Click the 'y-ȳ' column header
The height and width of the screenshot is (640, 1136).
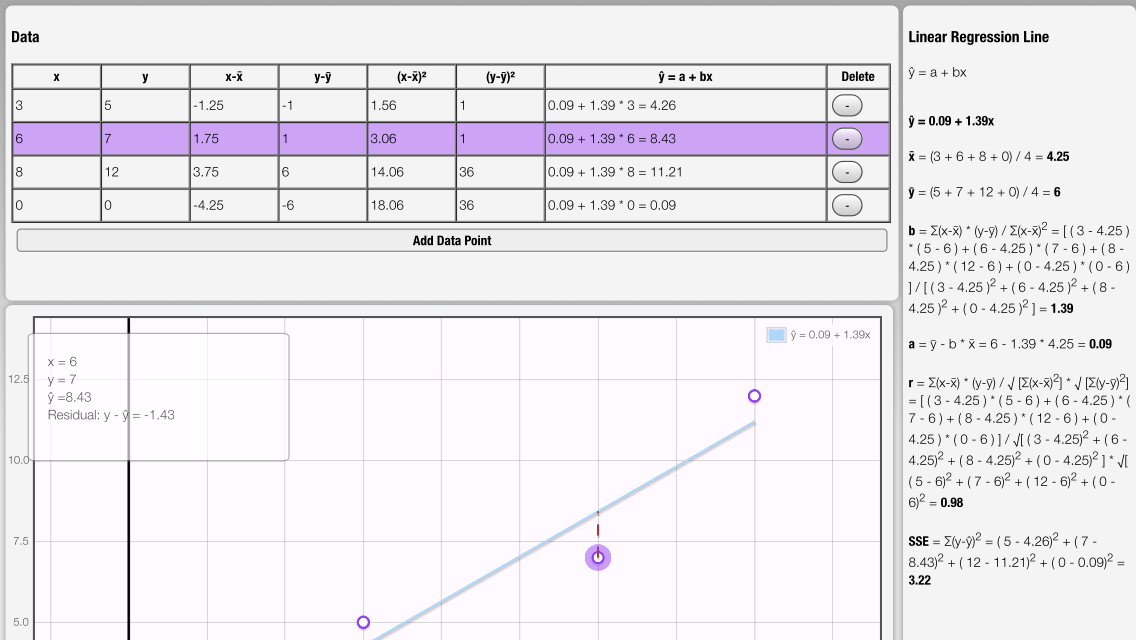tap(322, 77)
